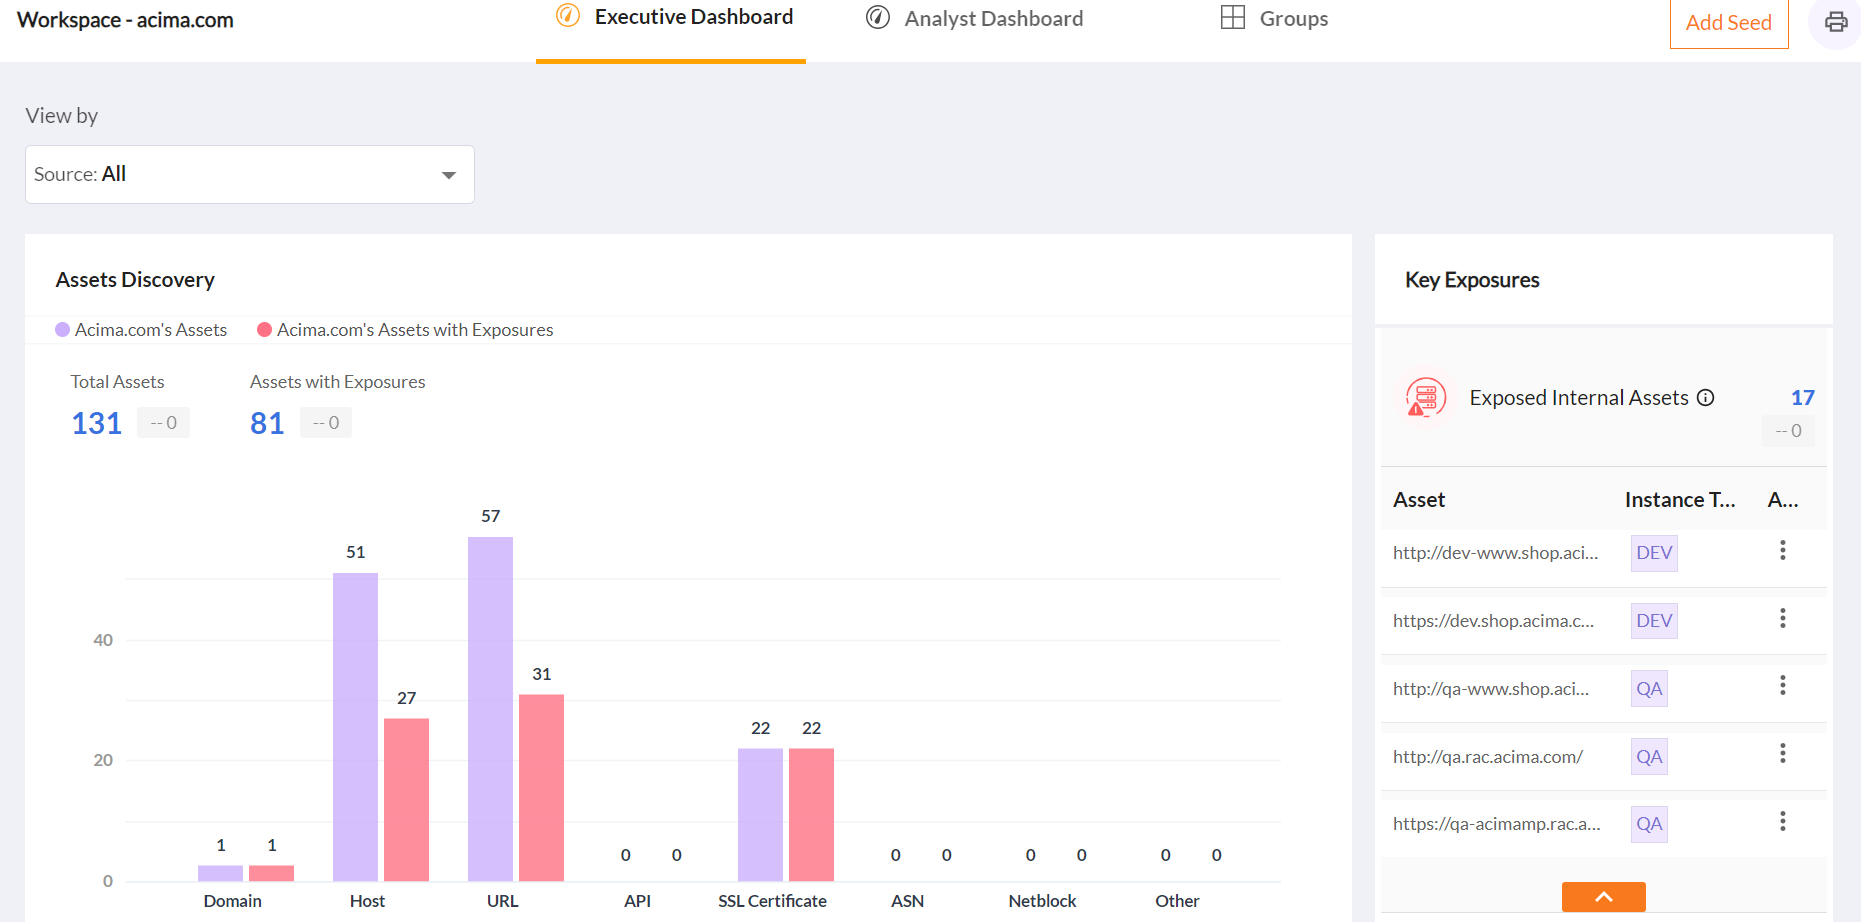Click the Netblock axis label
Screen dimensions: 1861x922
pyautogui.click(x=1042, y=901)
